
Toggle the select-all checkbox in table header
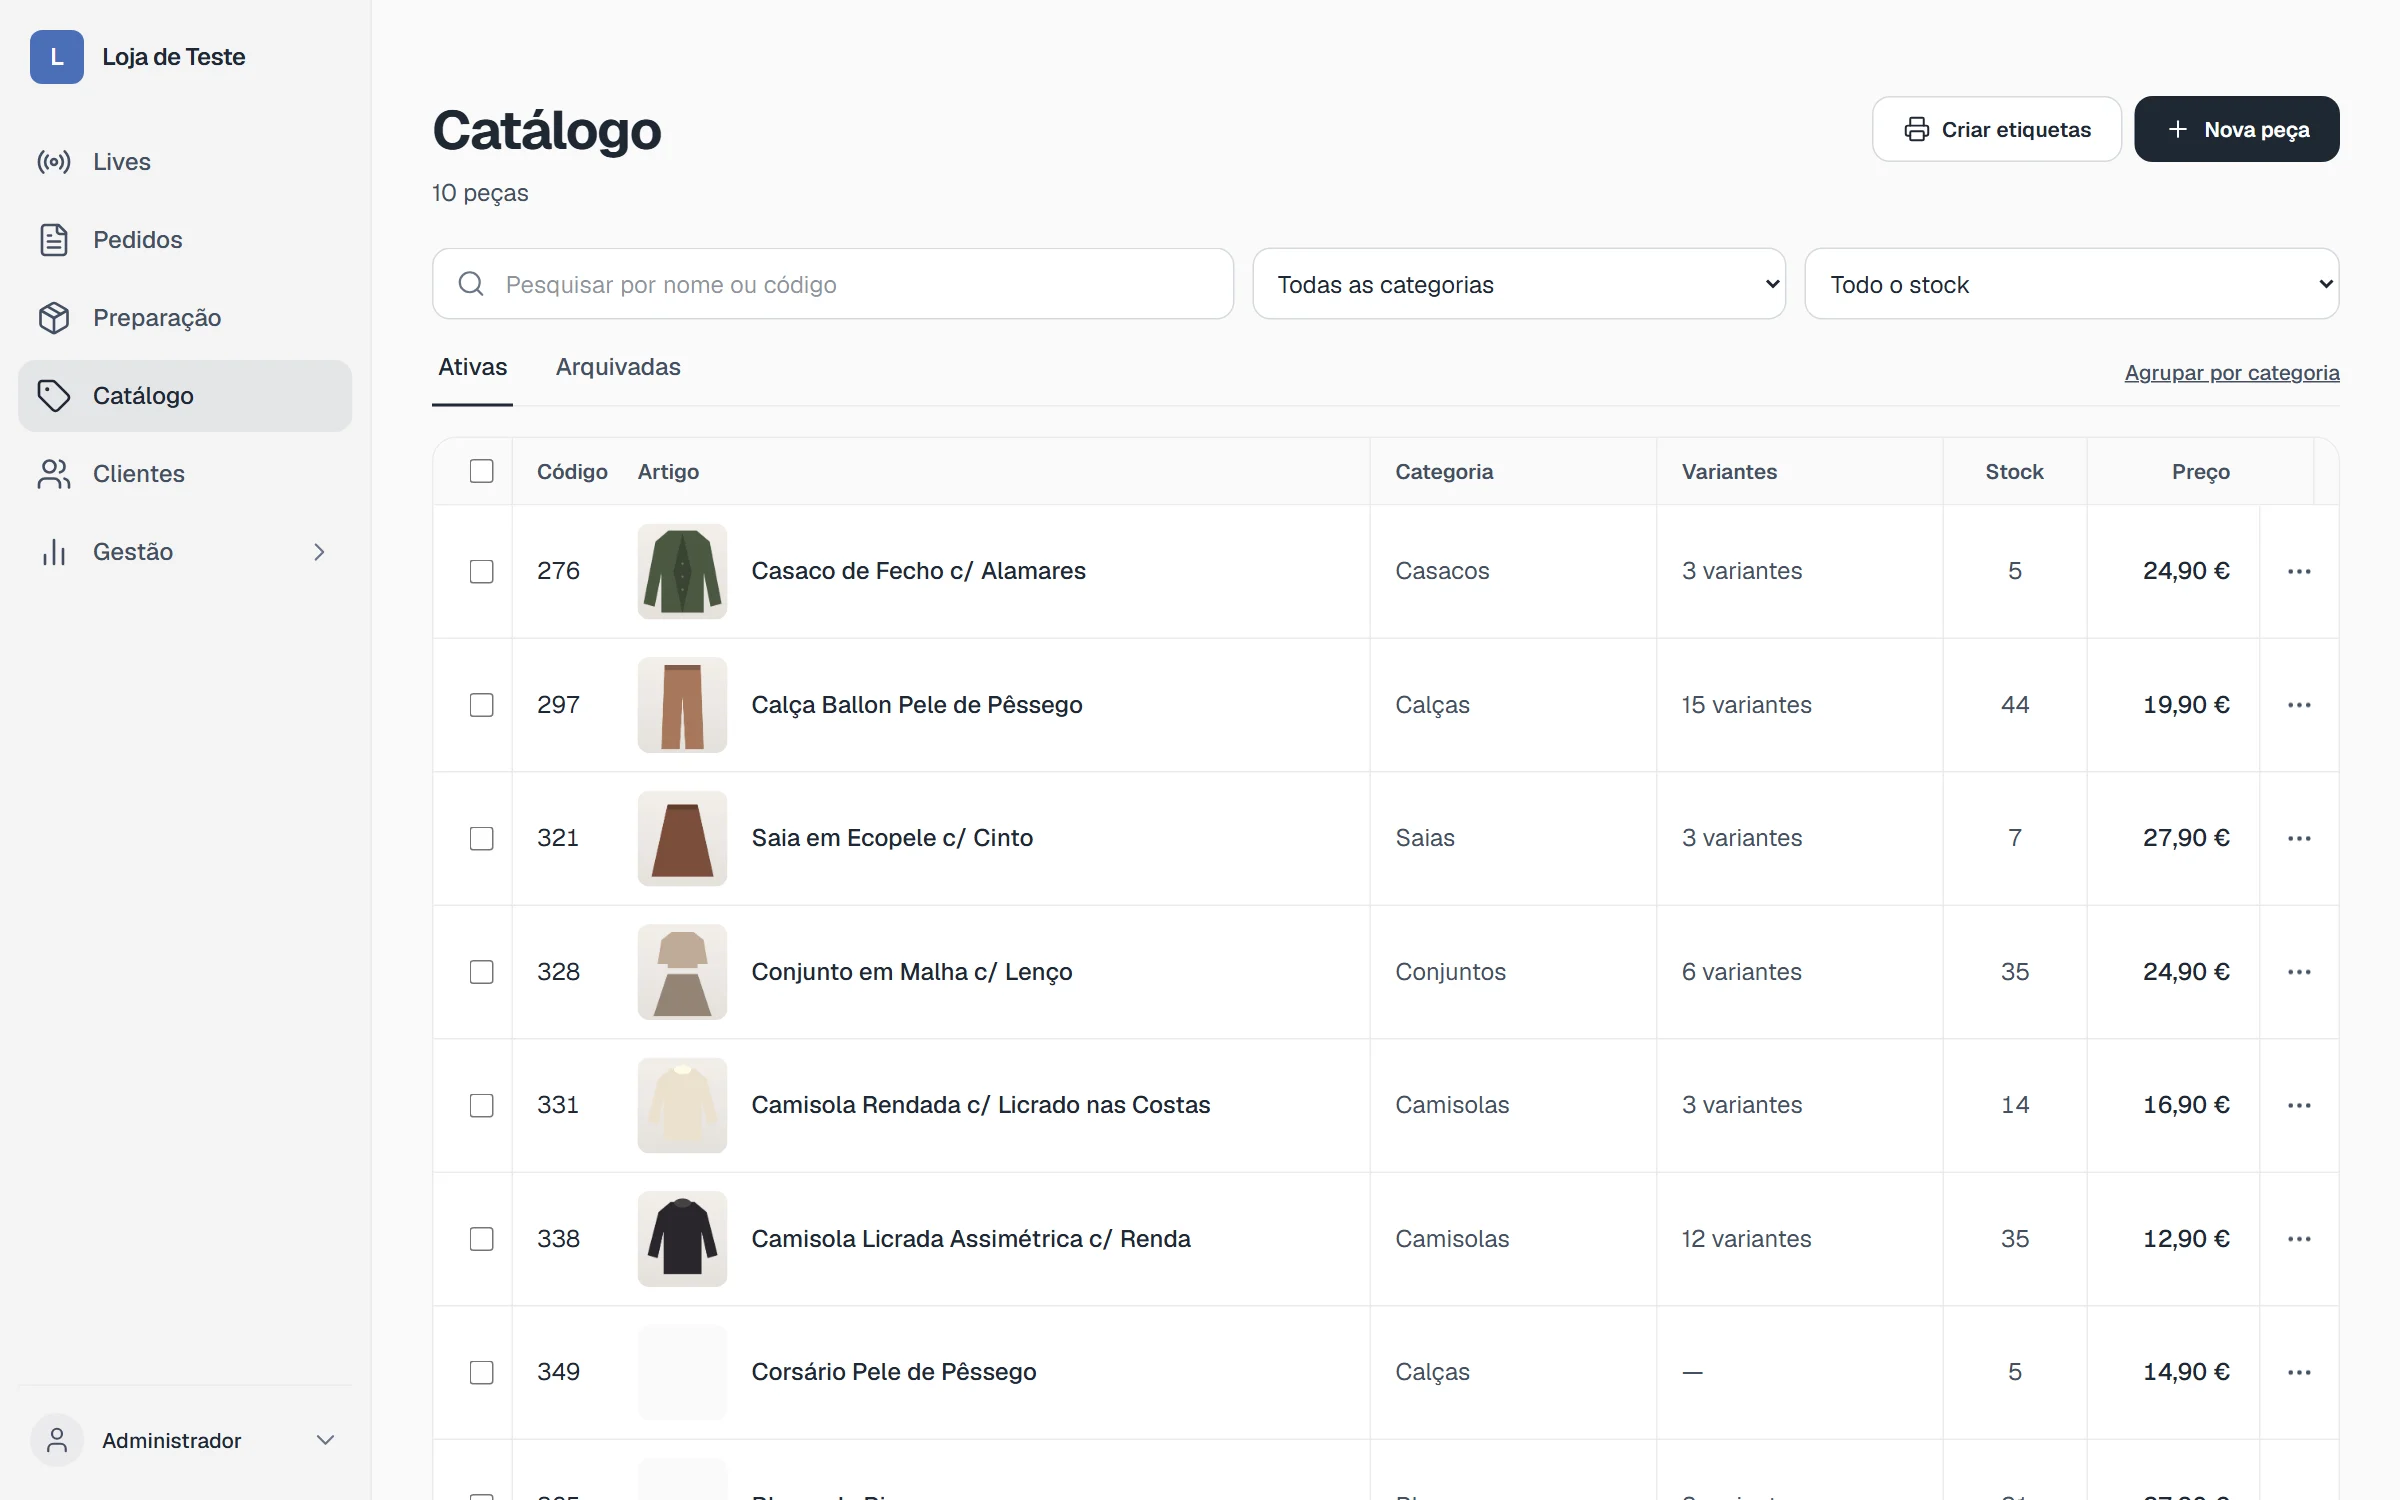tap(482, 471)
